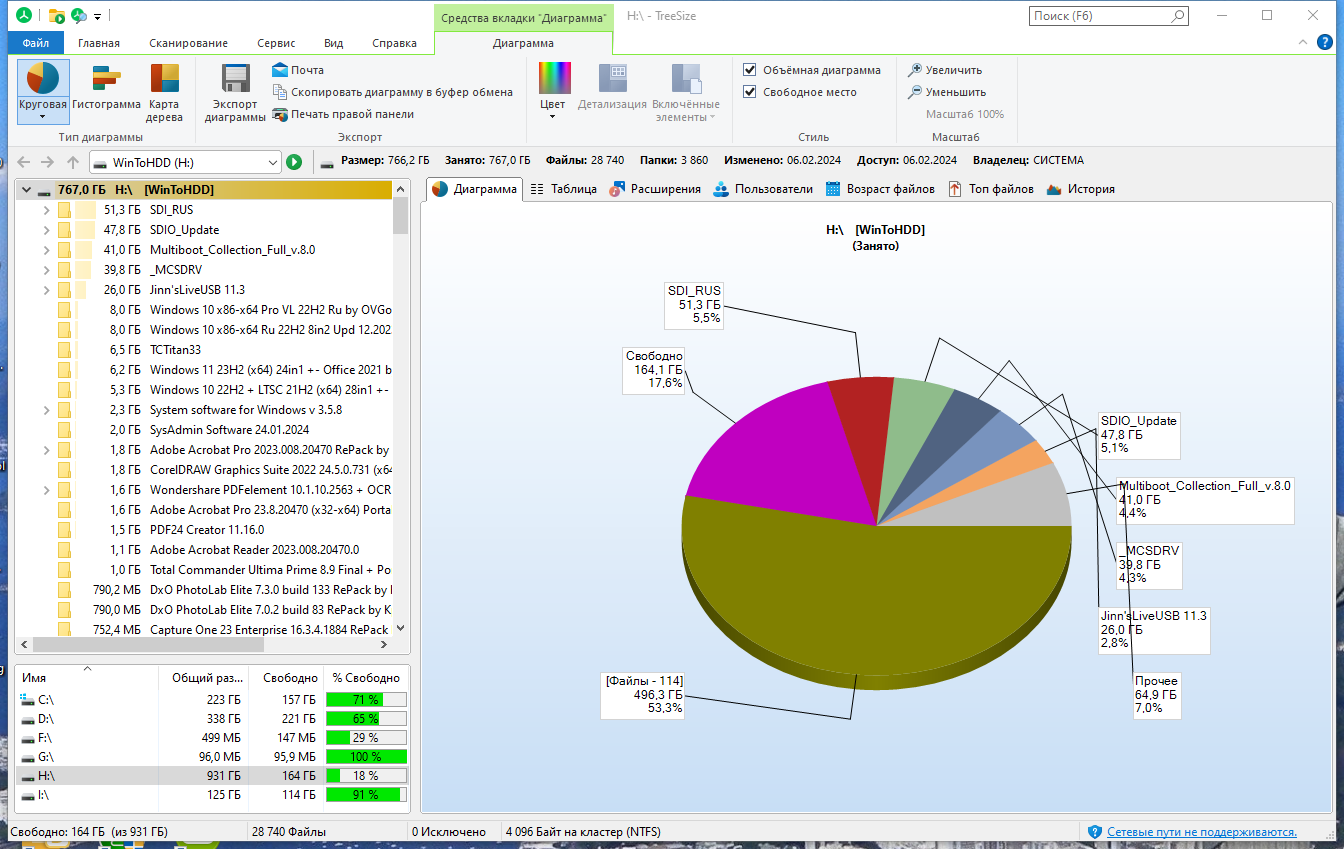Open the Топ файлов tab

pyautogui.click(x=991, y=189)
